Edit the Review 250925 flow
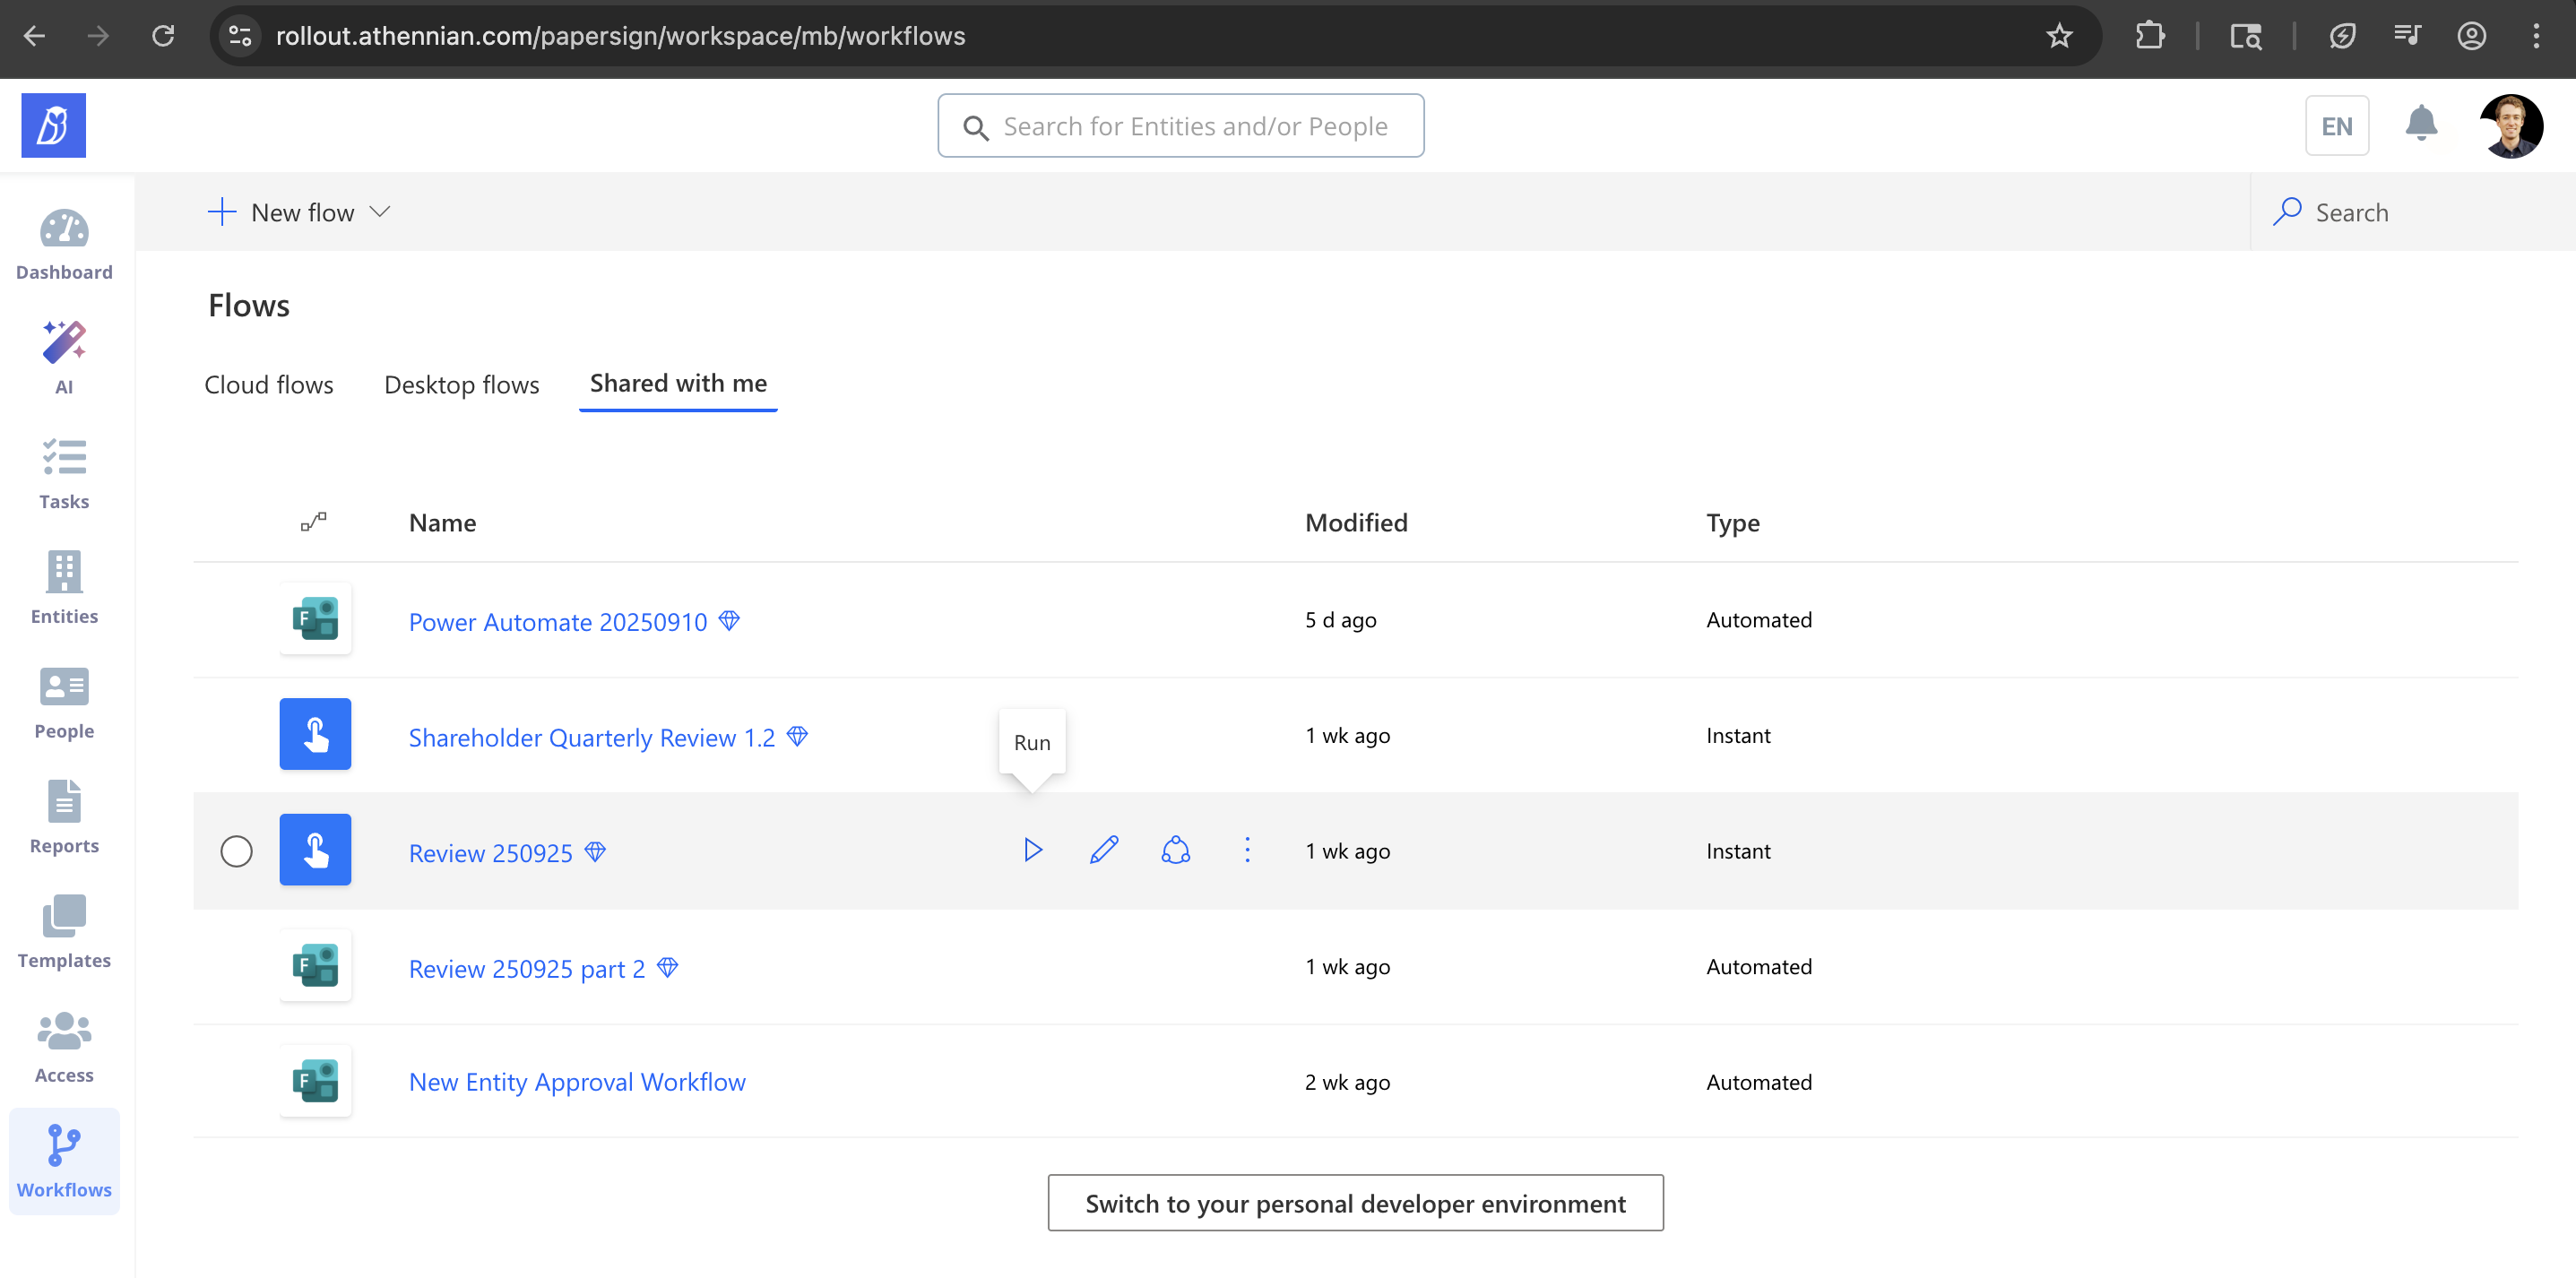2576x1278 pixels. pyautogui.click(x=1104, y=850)
